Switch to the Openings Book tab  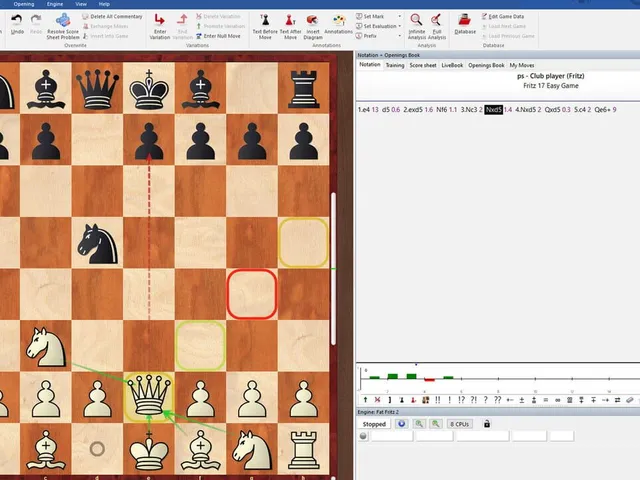(x=486, y=65)
